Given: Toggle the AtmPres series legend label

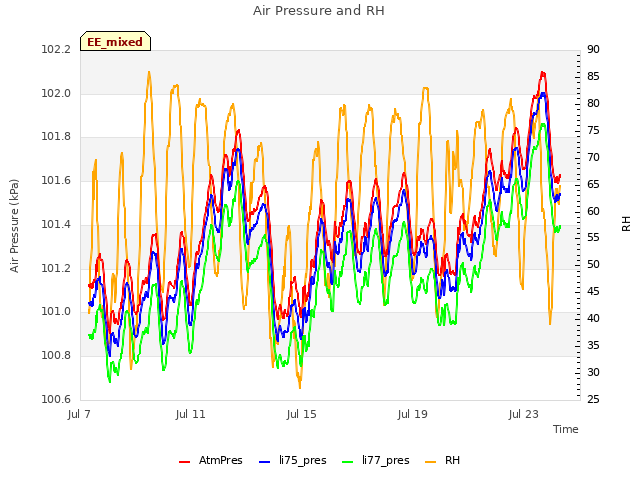Looking at the screenshot, I should 220,460.
